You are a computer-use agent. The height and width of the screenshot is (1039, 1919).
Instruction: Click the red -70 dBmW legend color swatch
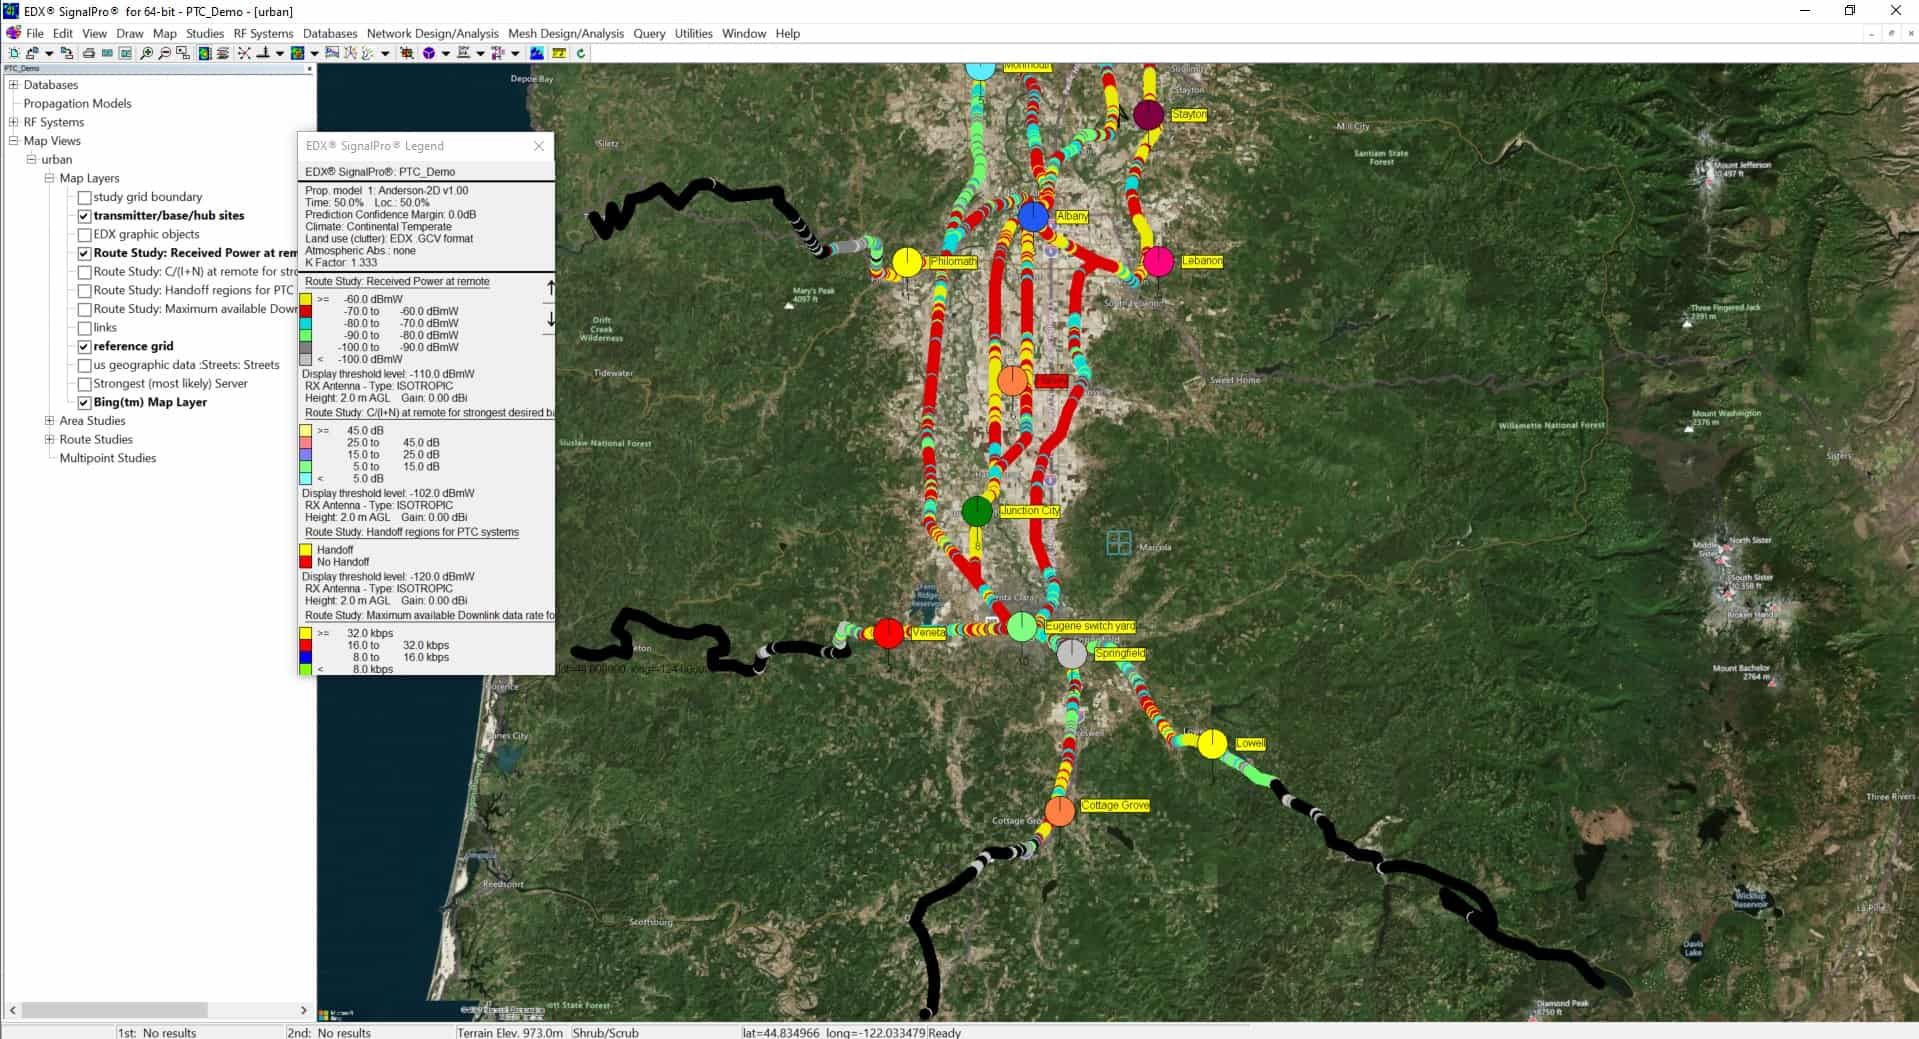305,312
